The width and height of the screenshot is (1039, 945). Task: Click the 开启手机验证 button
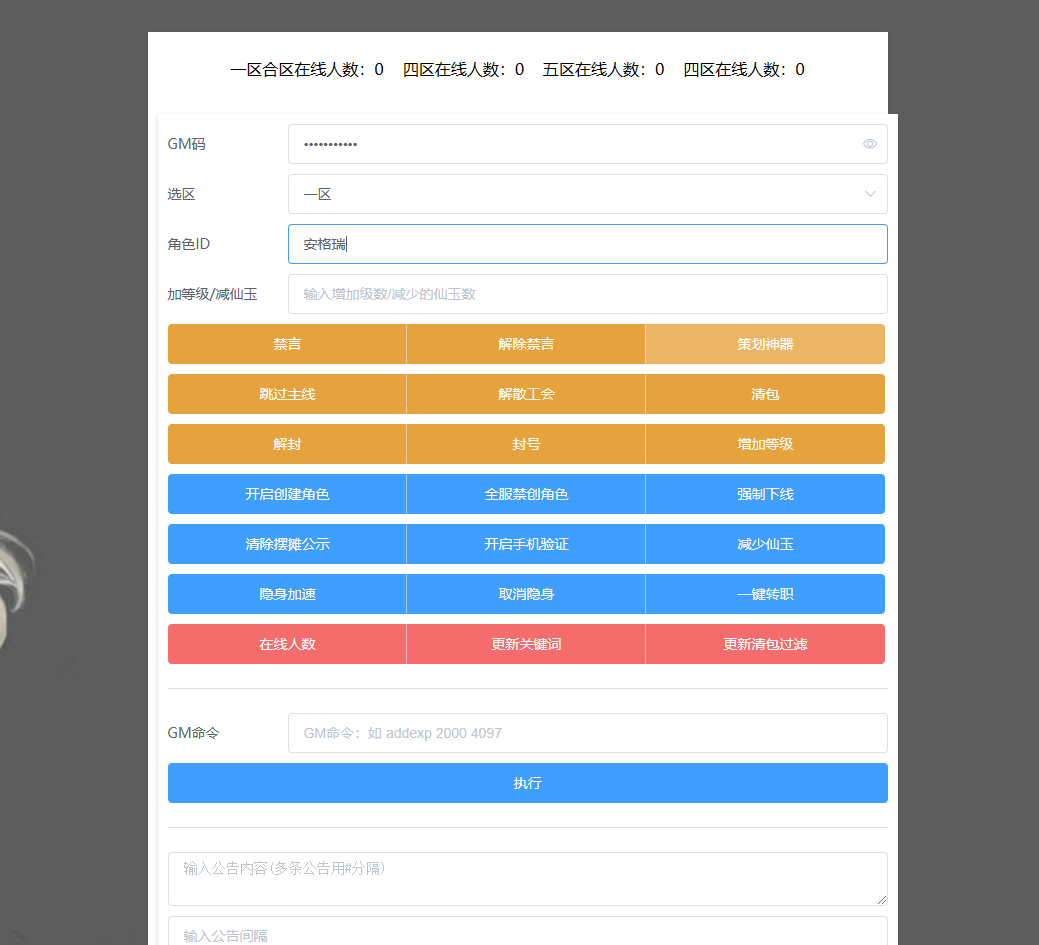[x=526, y=544]
